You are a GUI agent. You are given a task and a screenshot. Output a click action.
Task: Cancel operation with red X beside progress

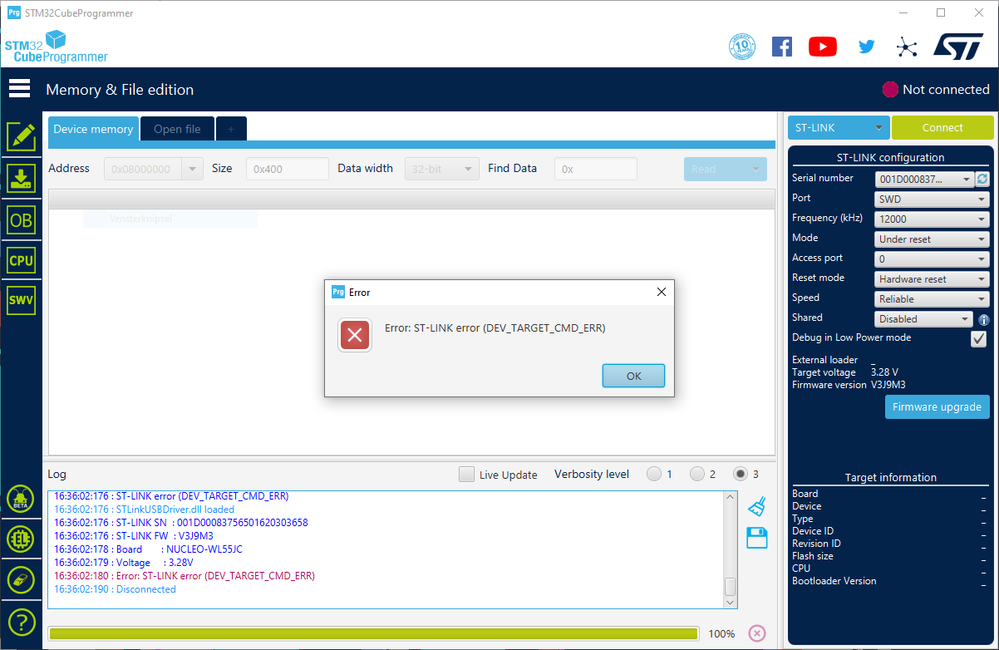757,633
